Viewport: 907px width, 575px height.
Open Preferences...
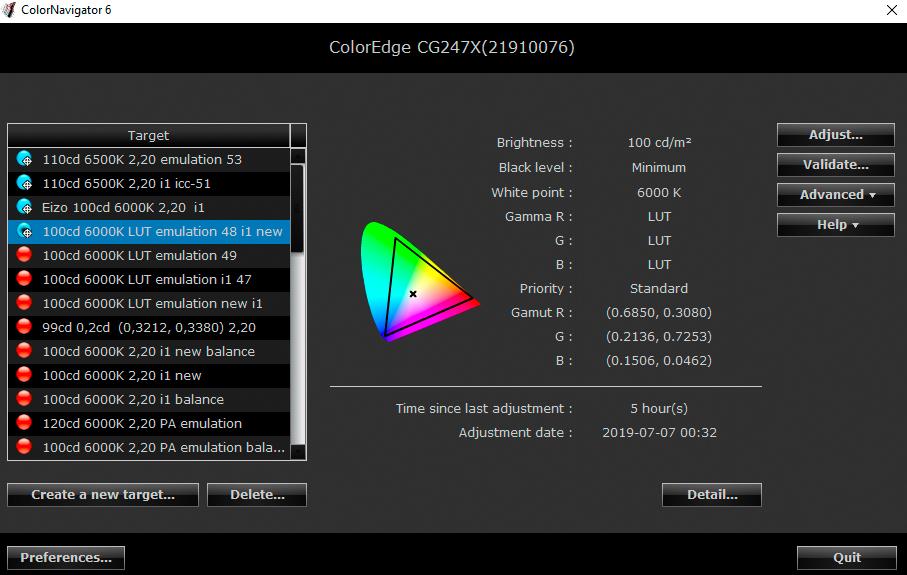click(66, 558)
